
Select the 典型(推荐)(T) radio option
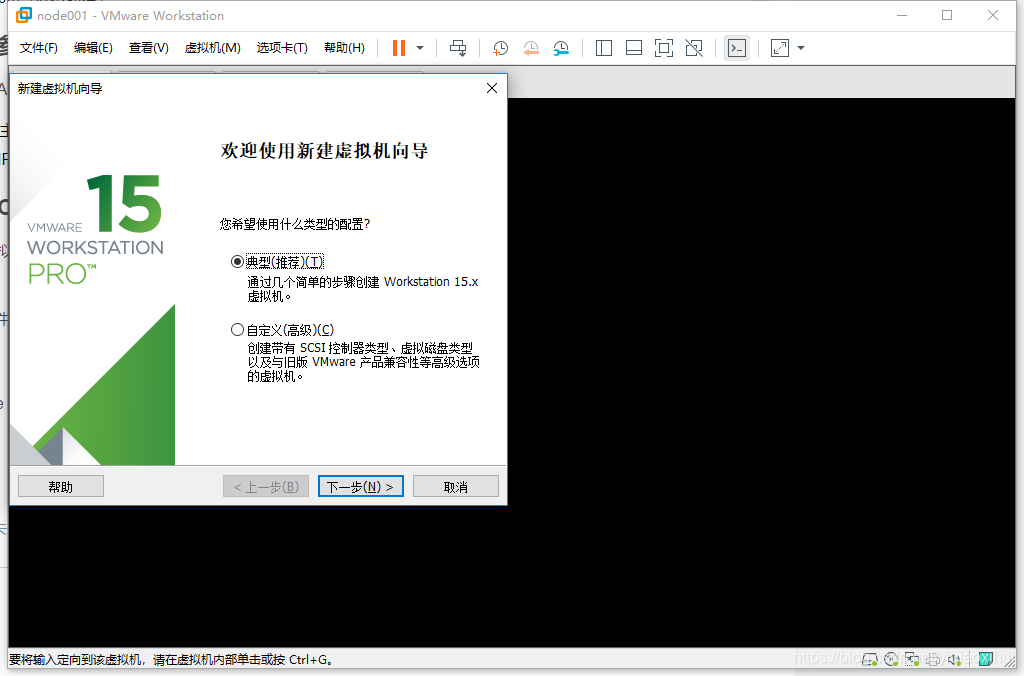coord(278,262)
